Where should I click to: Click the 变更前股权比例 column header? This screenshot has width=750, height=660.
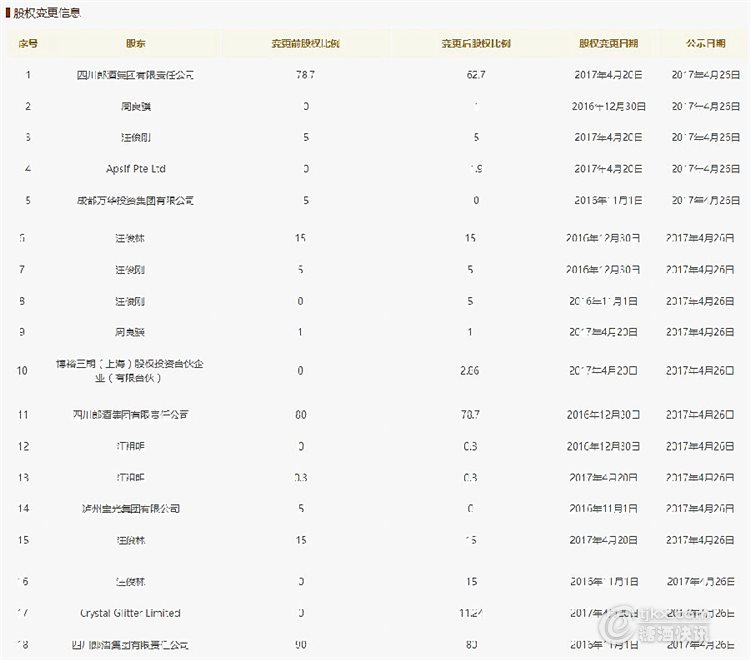click(x=305, y=44)
